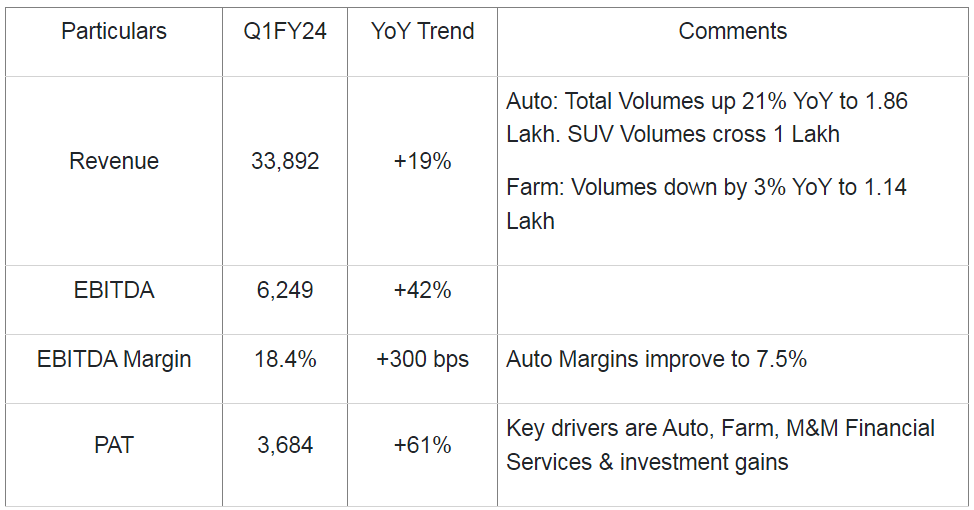Click the Particulars column header

point(113,31)
